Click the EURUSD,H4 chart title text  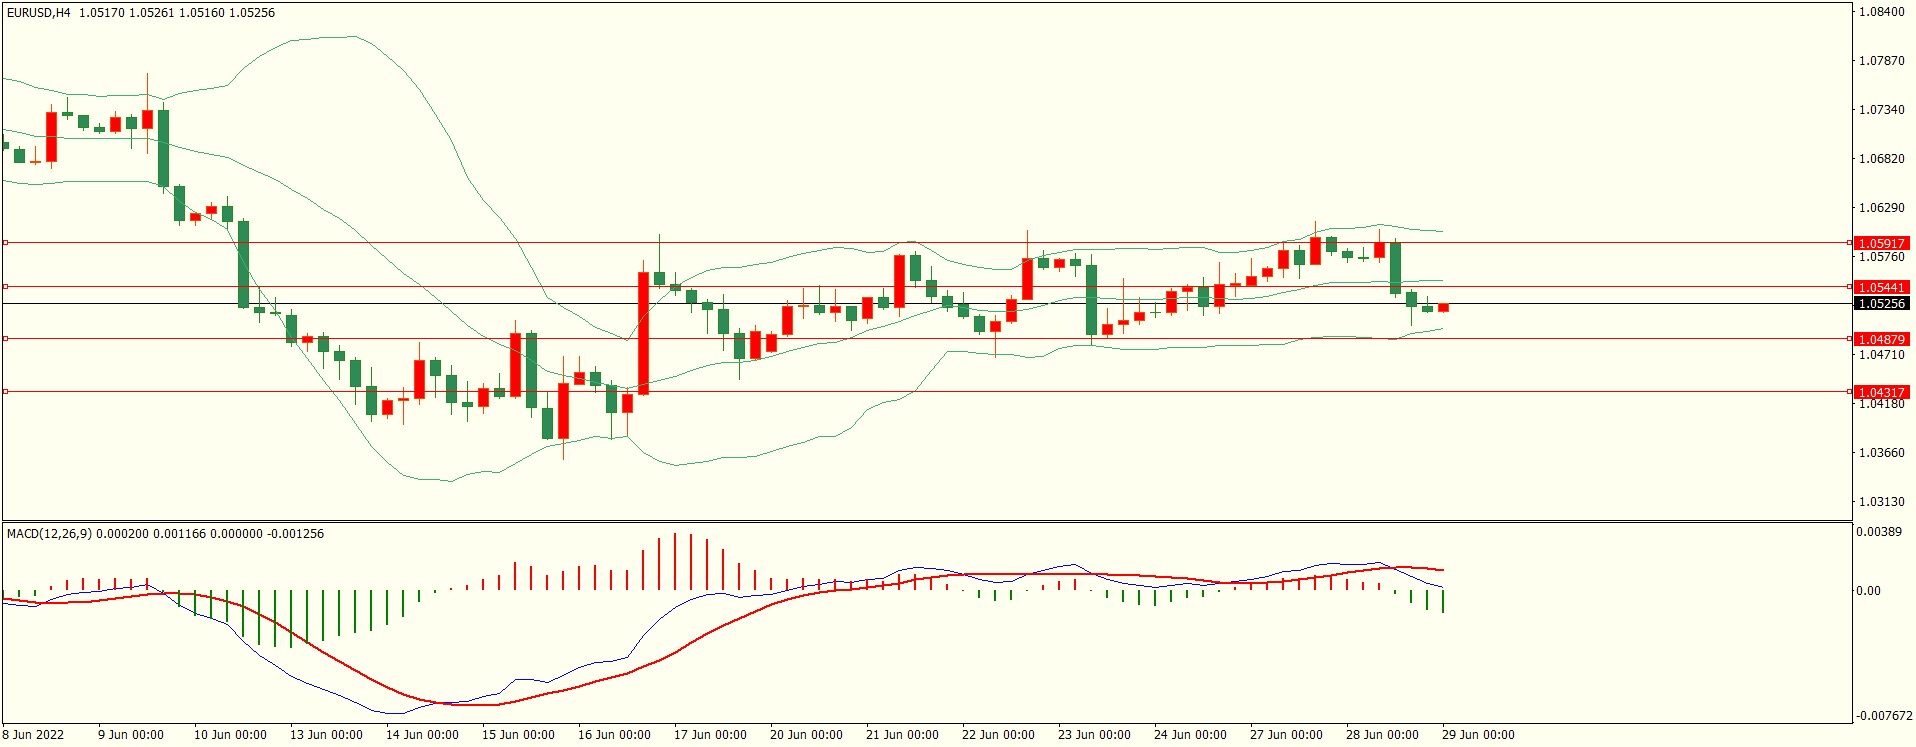pyautogui.click(x=39, y=13)
